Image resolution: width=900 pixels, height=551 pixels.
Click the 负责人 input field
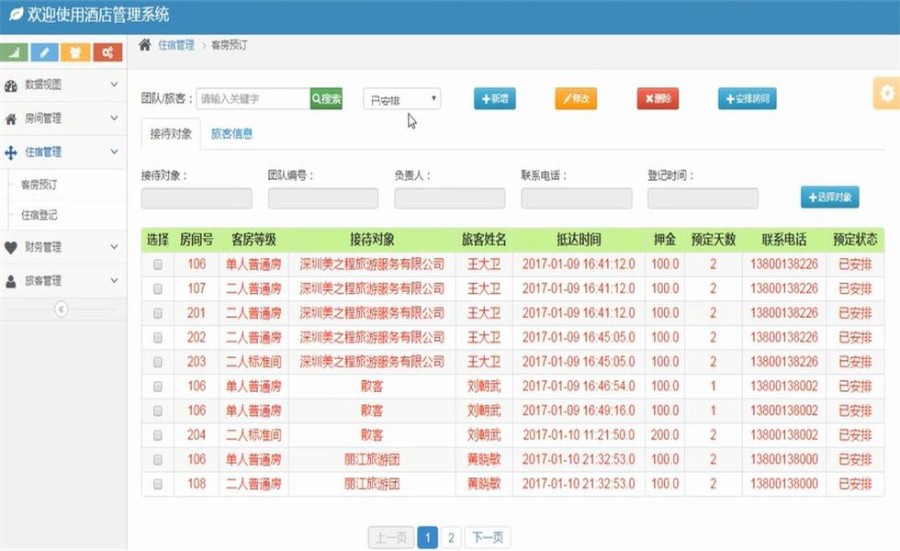pyautogui.click(x=449, y=198)
